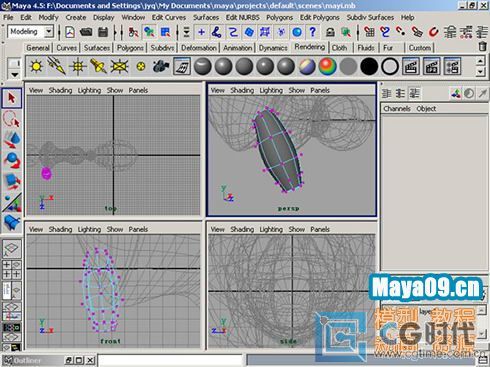The image size is (490, 367).
Task: Toggle snap to grid icon
Action: (x=369, y=32)
